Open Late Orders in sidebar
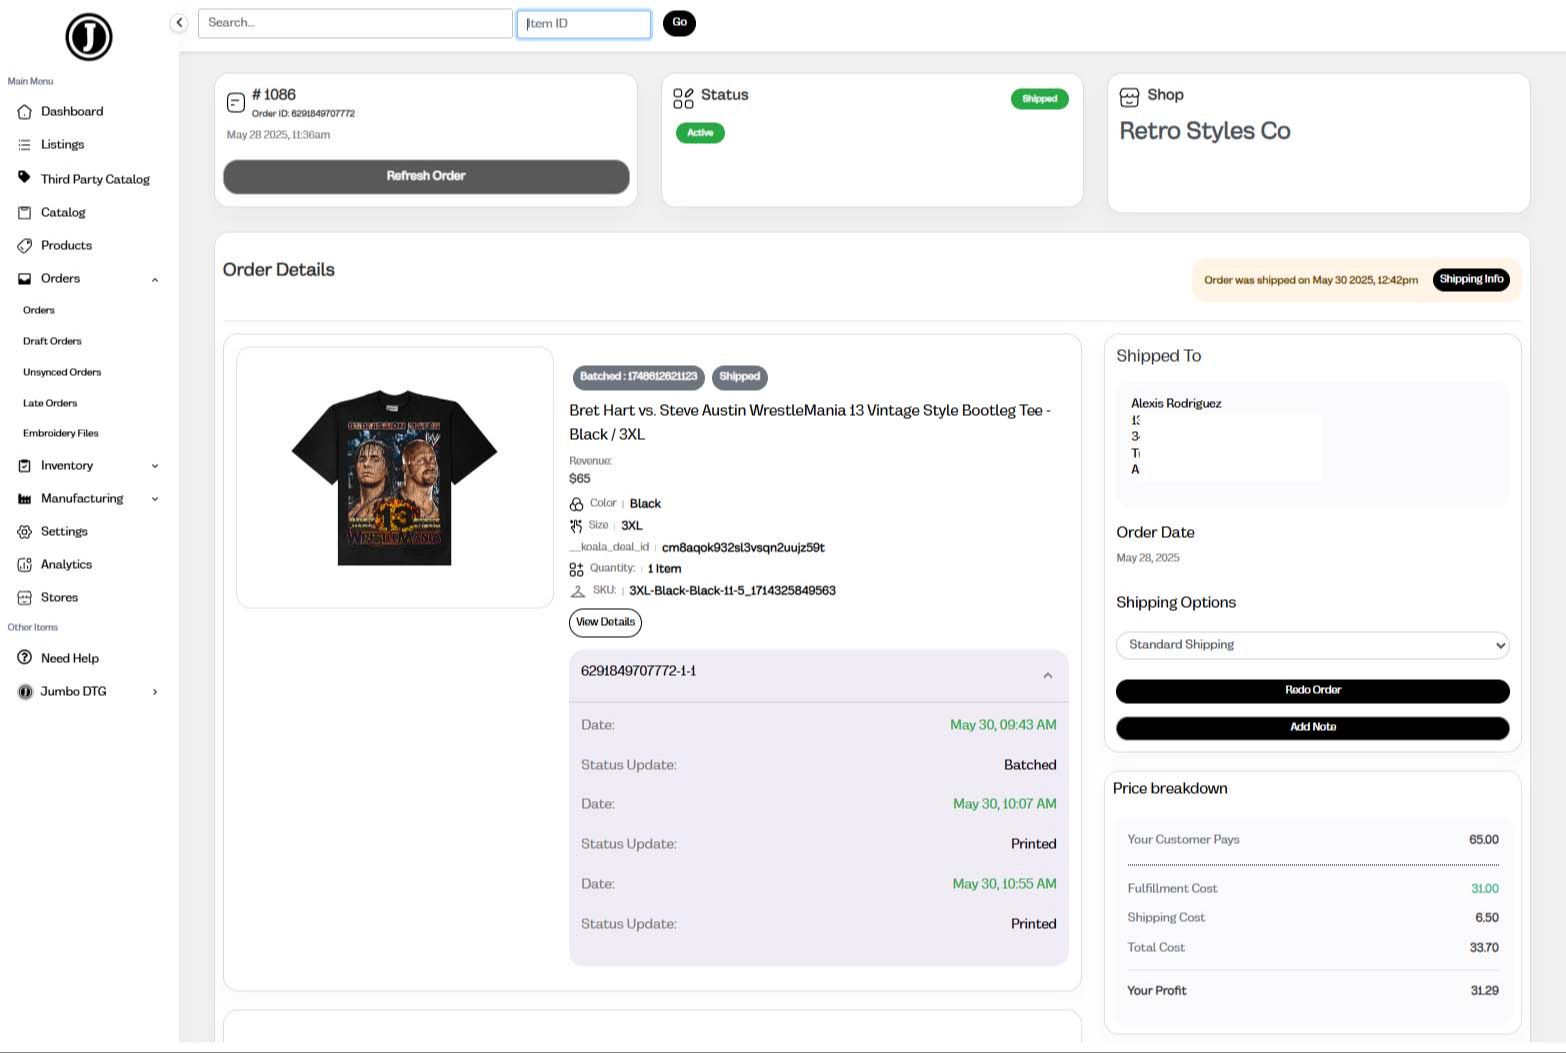The image size is (1566, 1053). 50,403
